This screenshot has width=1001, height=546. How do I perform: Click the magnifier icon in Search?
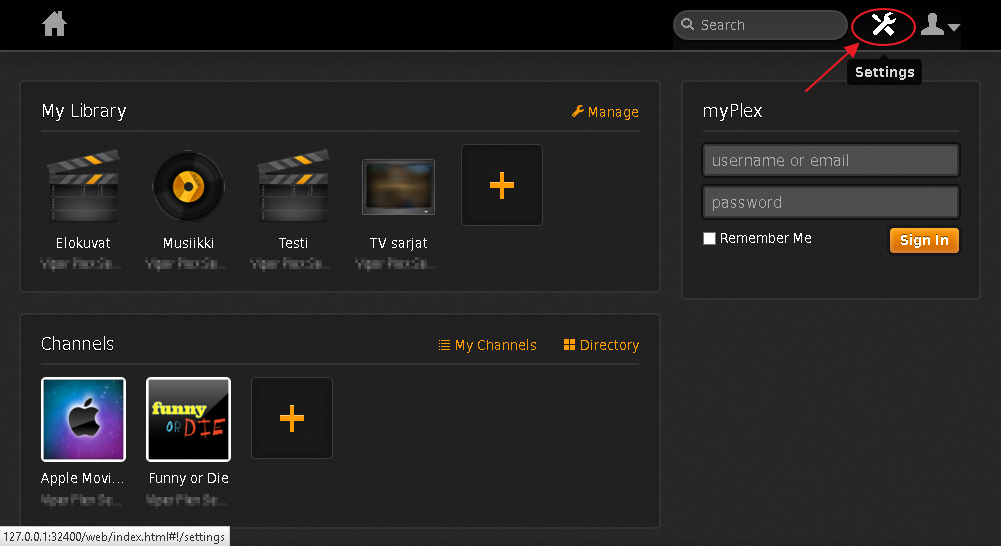click(687, 25)
